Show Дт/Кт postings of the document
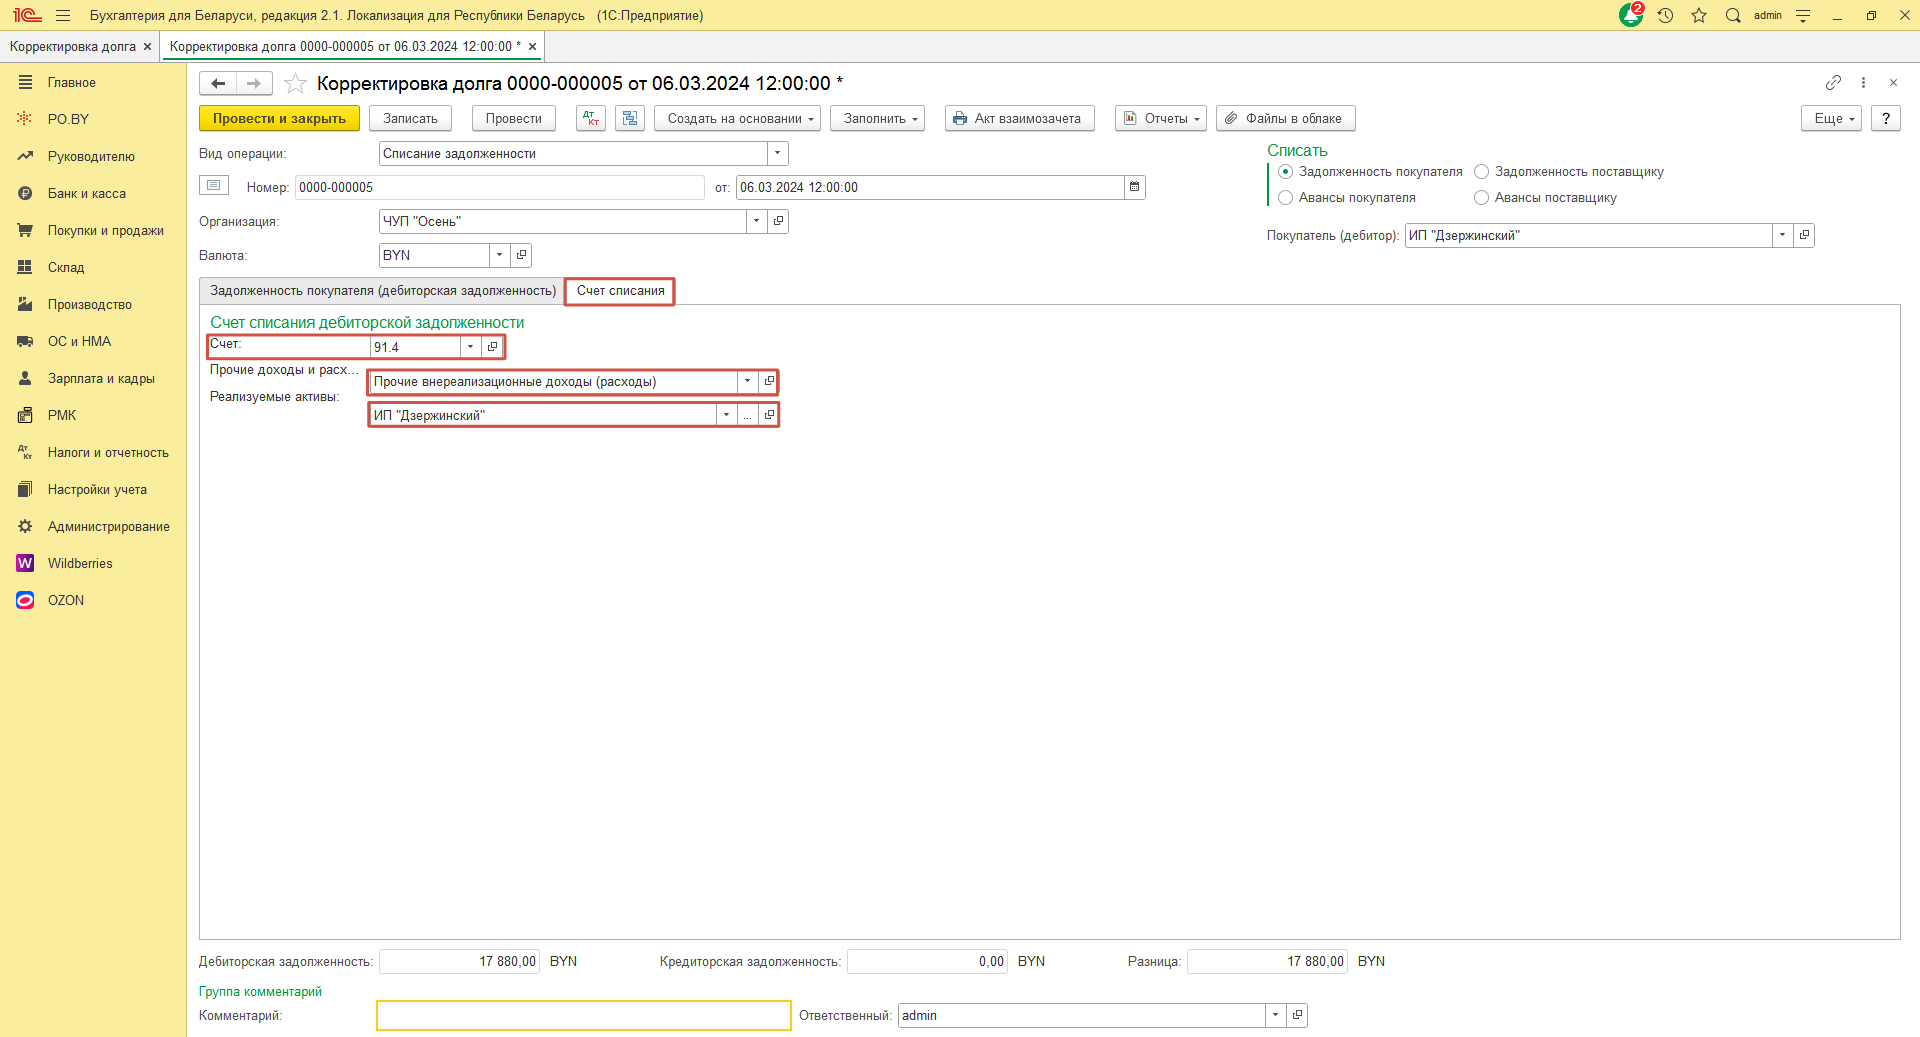The image size is (1920, 1037). point(591,118)
